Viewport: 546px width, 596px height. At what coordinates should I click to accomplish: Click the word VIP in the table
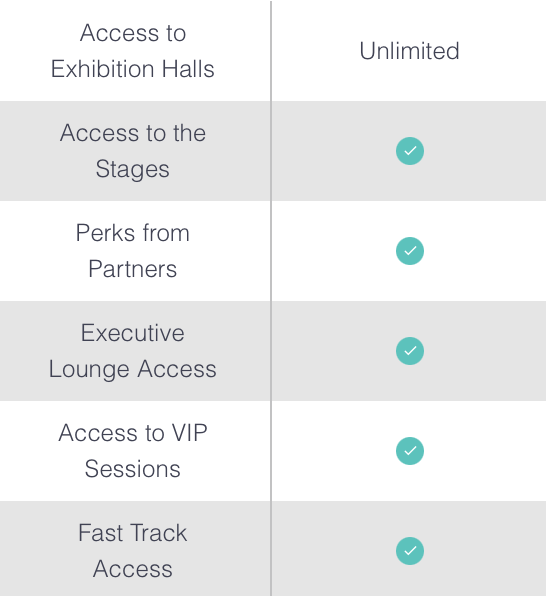pos(190,433)
